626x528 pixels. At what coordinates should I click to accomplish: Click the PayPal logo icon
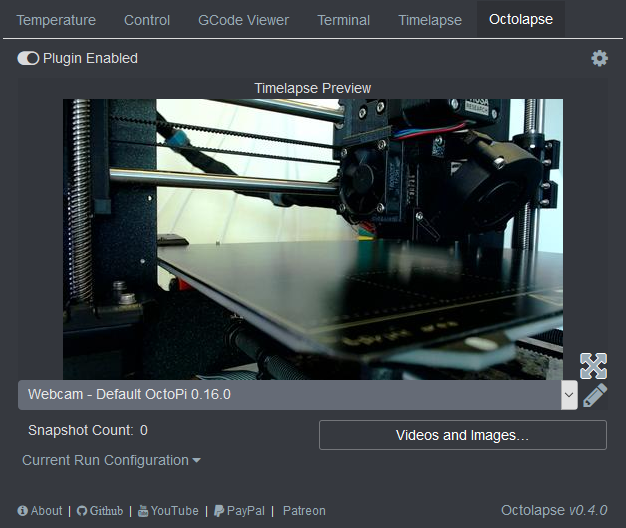pyautogui.click(x=219, y=511)
